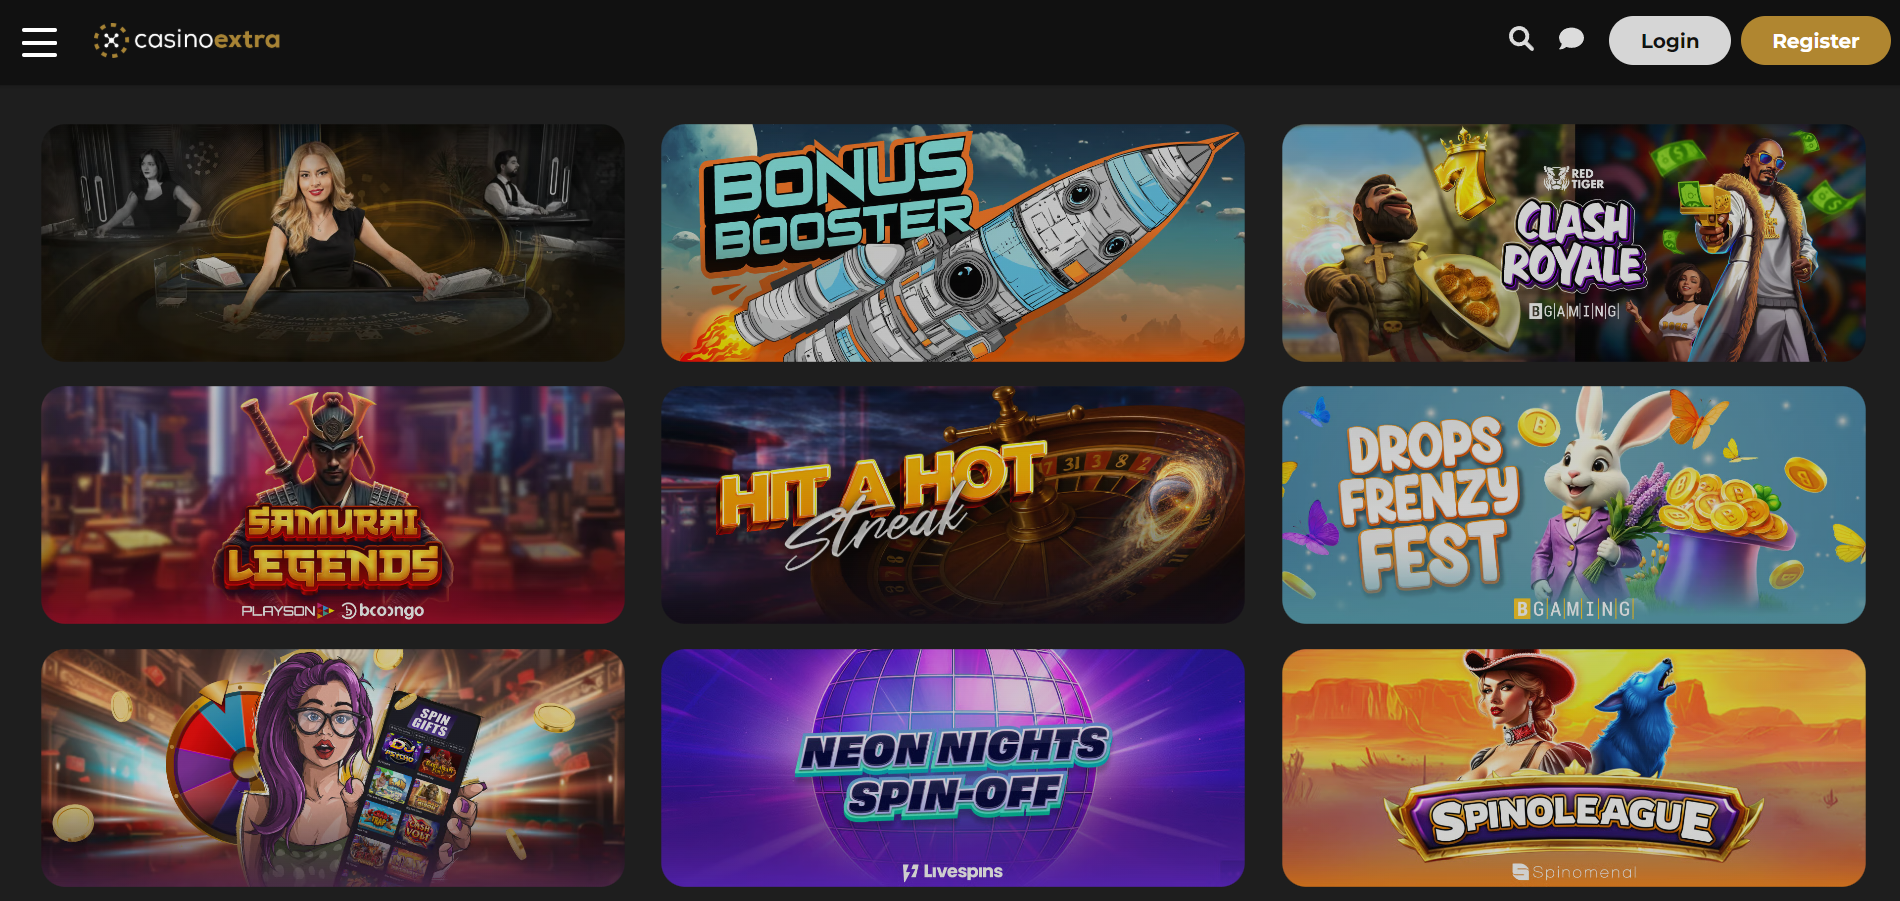
Task: Open the live chat bubble icon
Action: coord(1571,39)
